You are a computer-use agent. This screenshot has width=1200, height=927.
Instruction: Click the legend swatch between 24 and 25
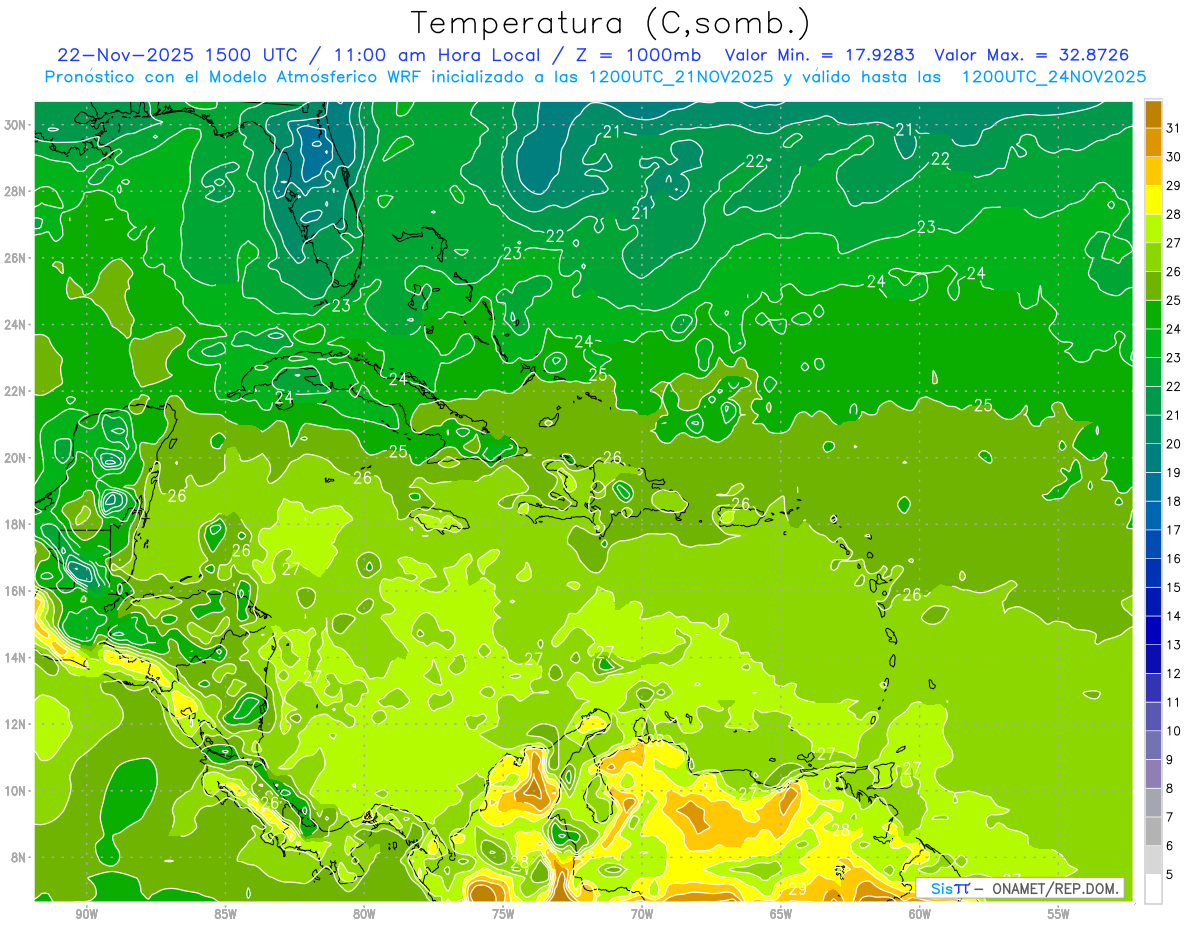point(1153,314)
